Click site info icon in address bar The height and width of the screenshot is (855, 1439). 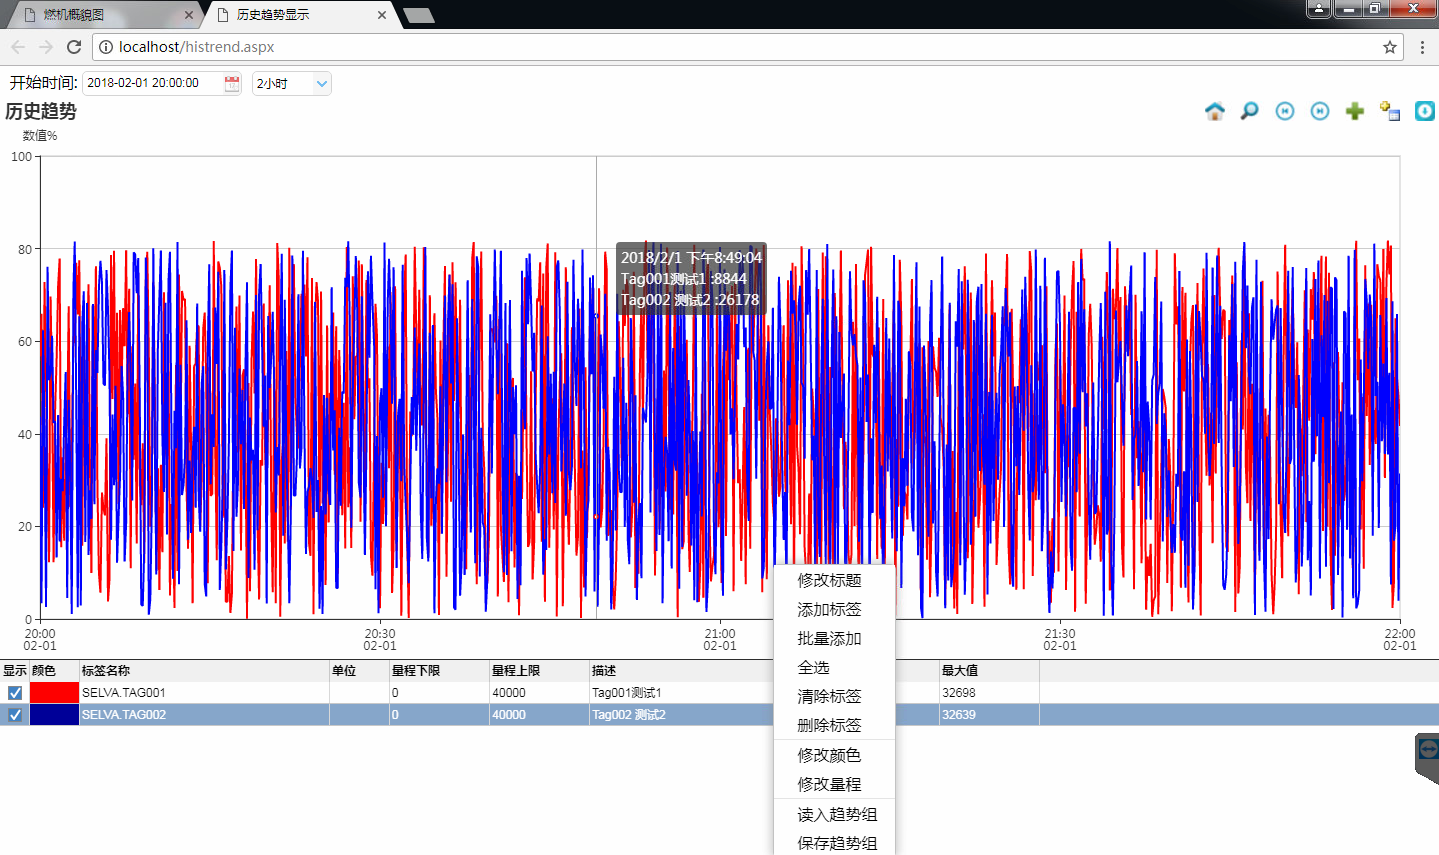pyautogui.click(x=106, y=47)
